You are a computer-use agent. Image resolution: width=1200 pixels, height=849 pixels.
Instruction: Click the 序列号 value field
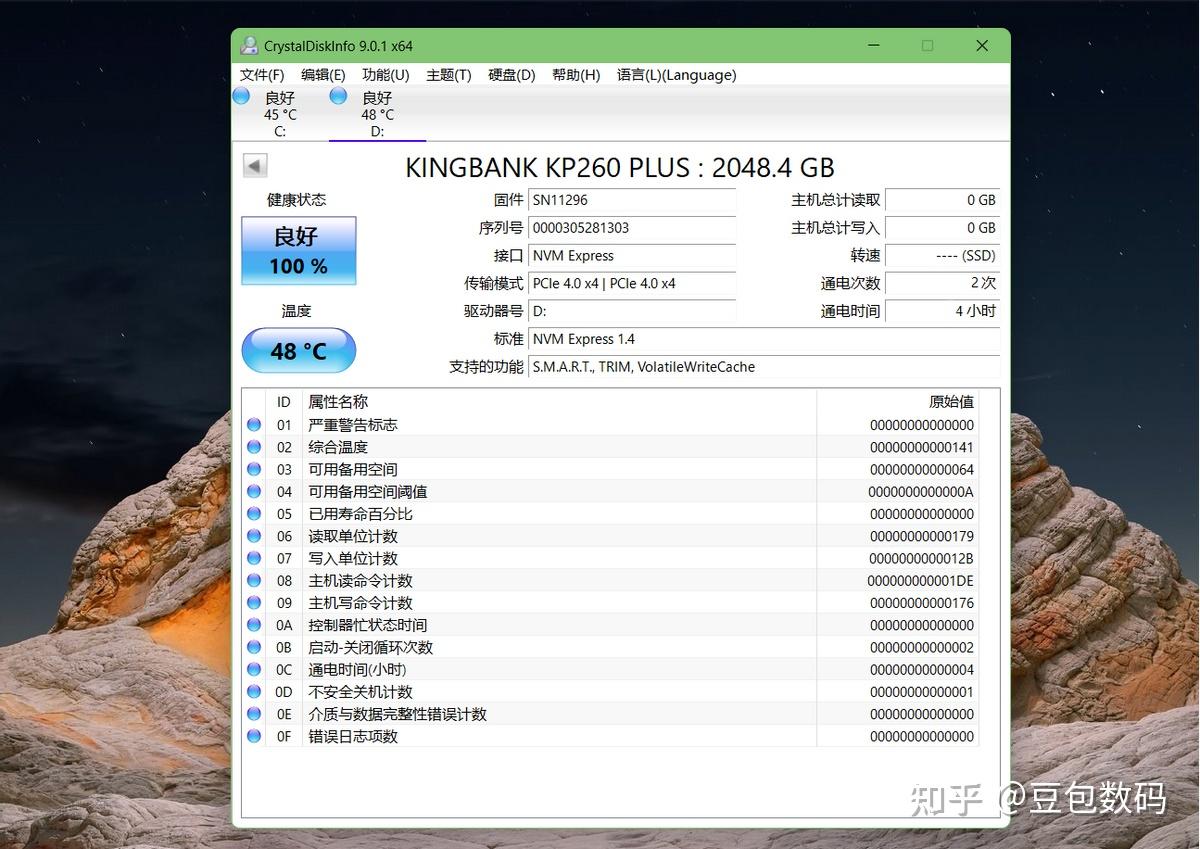632,228
